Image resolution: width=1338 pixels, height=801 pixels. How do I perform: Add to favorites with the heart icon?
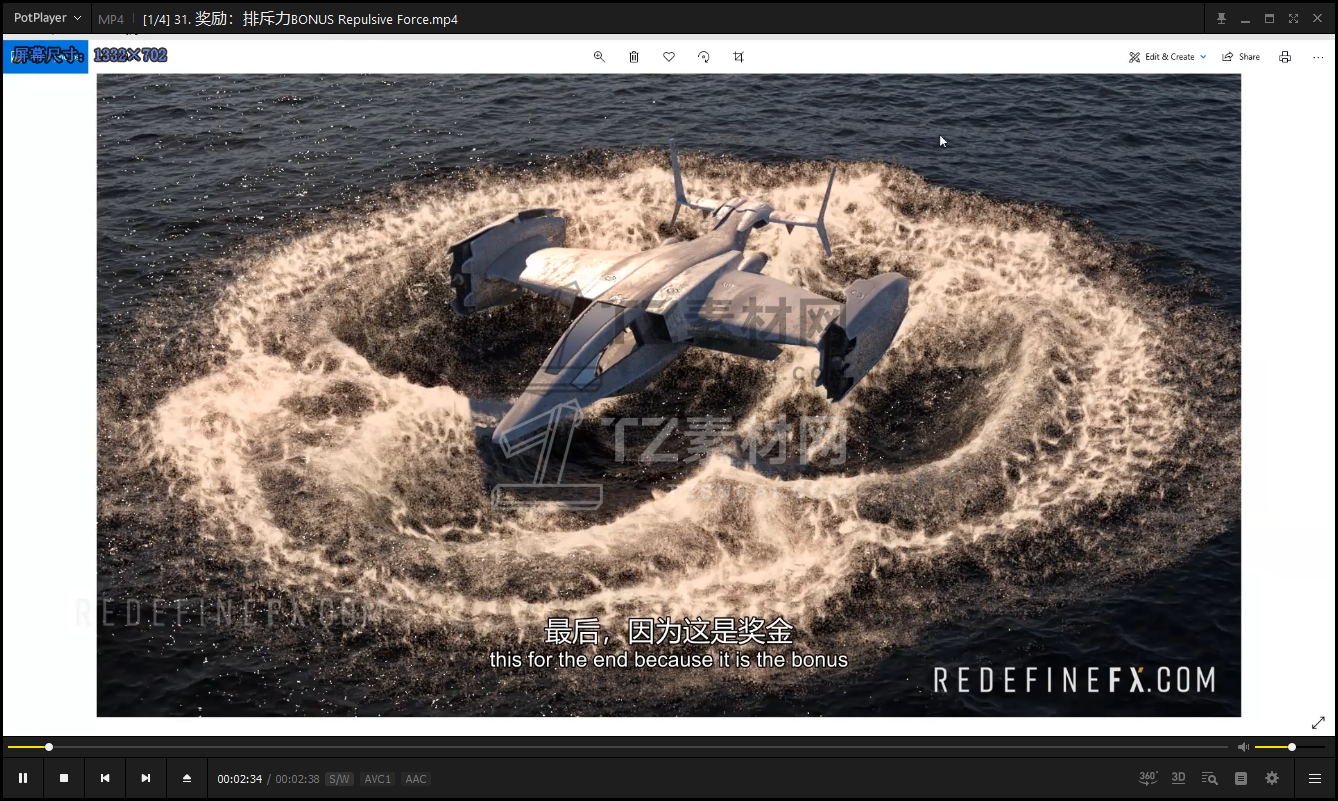click(669, 57)
